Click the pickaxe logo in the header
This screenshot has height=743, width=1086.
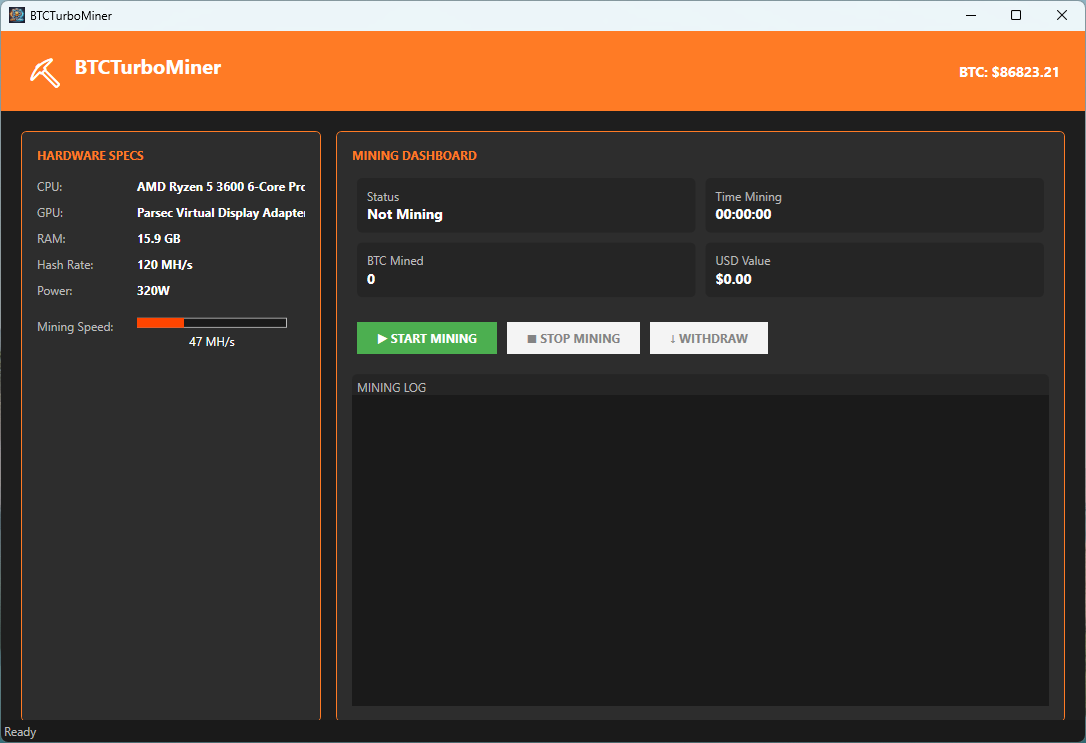(x=45, y=70)
